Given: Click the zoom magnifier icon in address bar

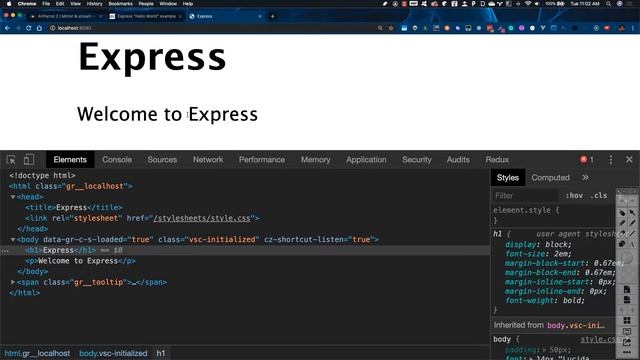Looking at the screenshot, I should (380, 28).
